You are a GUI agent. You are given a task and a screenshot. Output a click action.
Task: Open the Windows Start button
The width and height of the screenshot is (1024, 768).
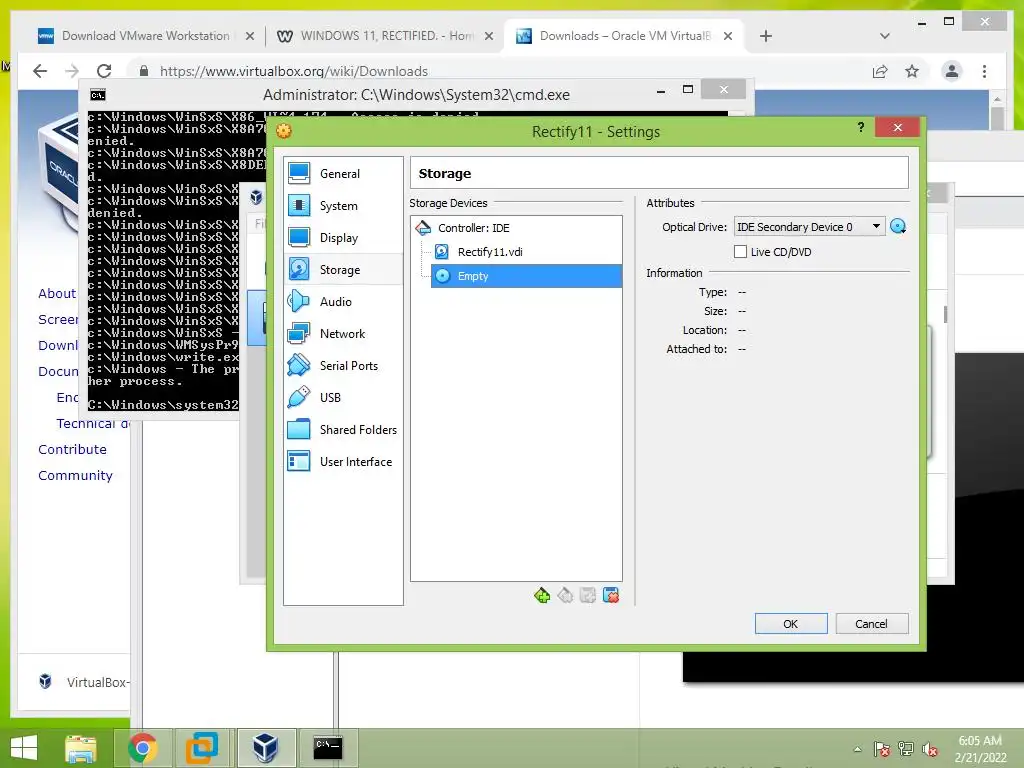point(24,748)
